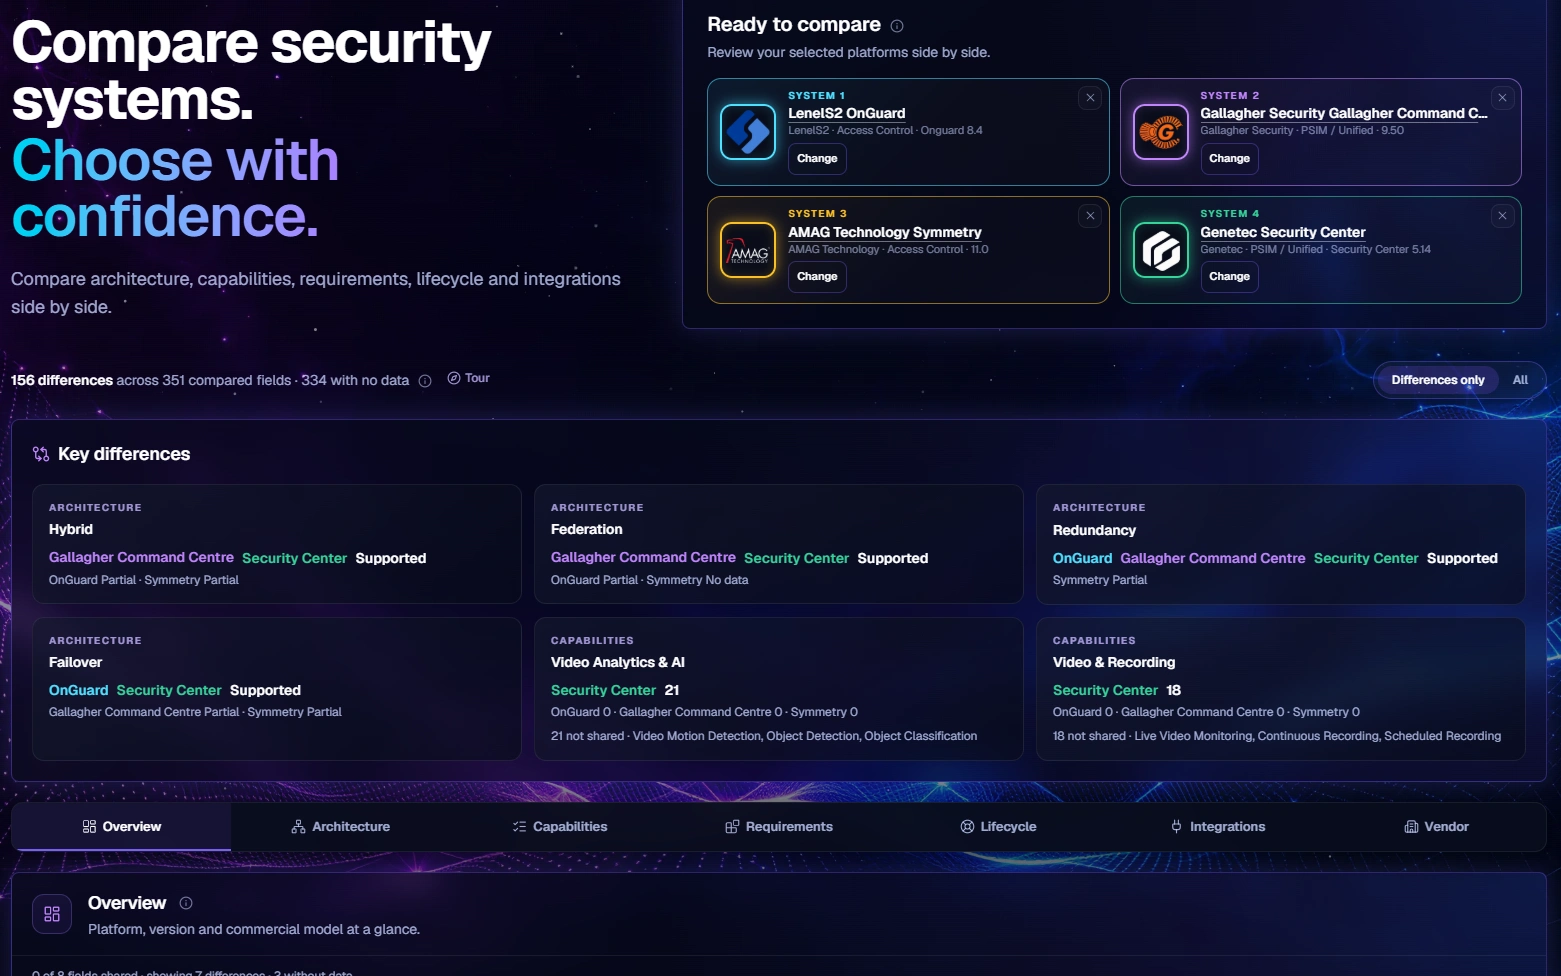Open the Video Analytics & AI card
Screen dimensions: 1561x976
tap(779, 689)
